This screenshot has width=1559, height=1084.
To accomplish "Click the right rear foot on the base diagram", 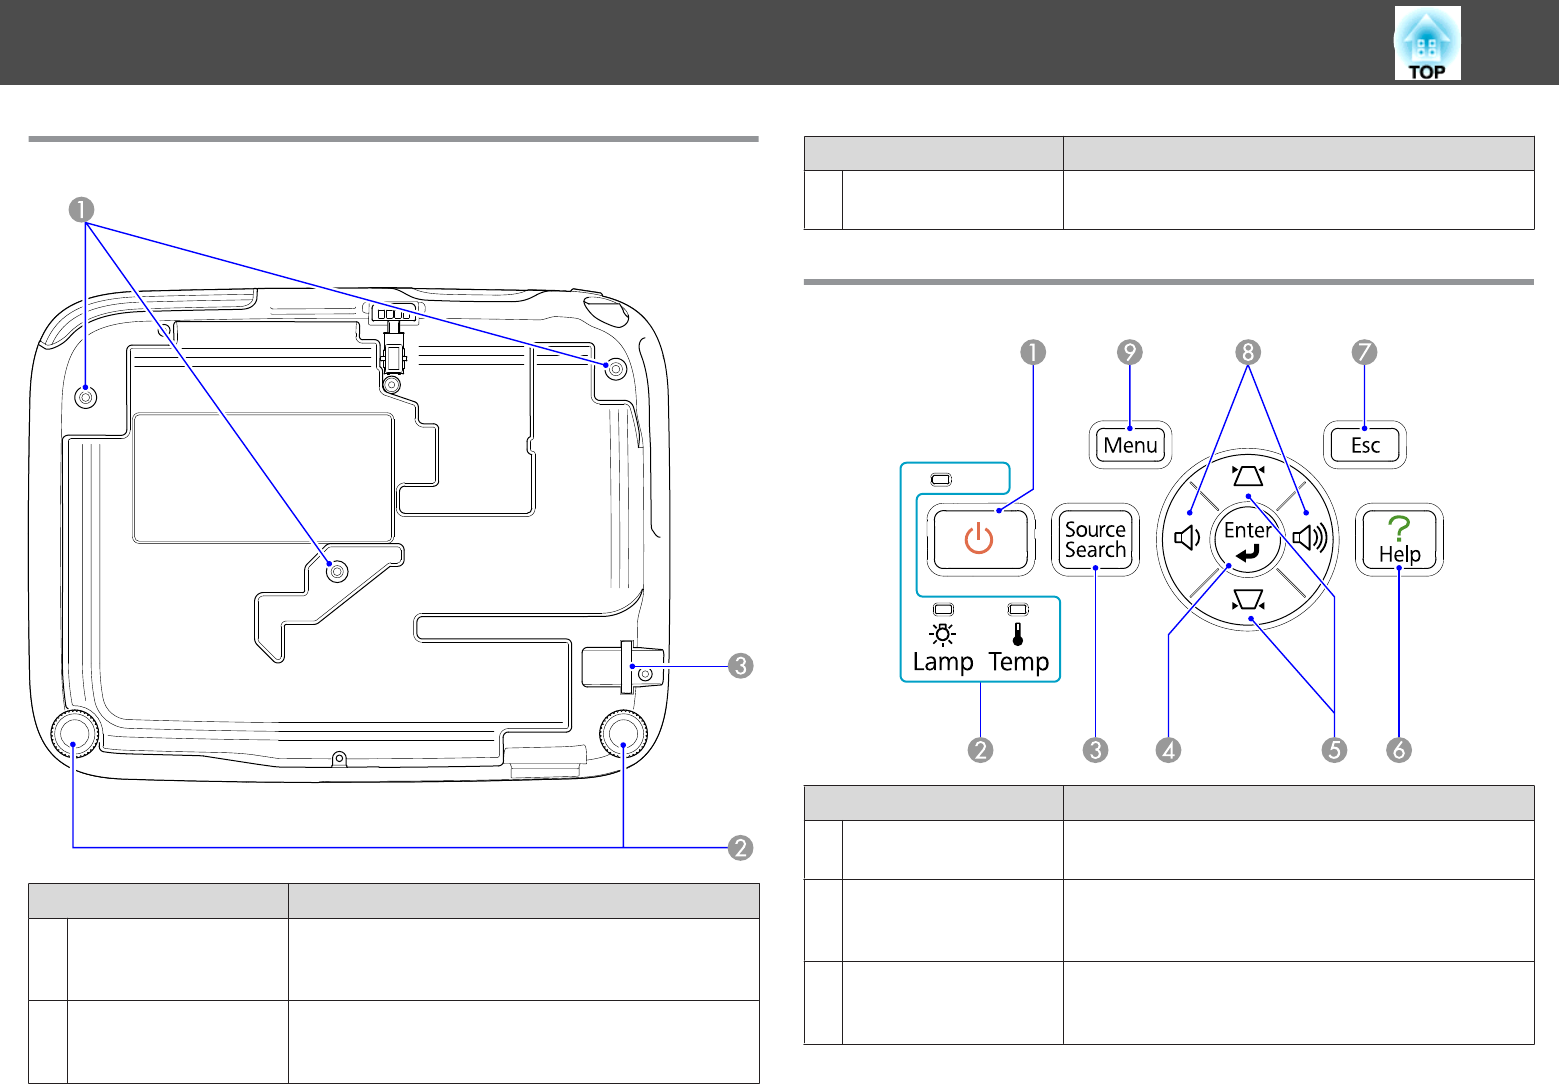I will (x=624, y=736).
